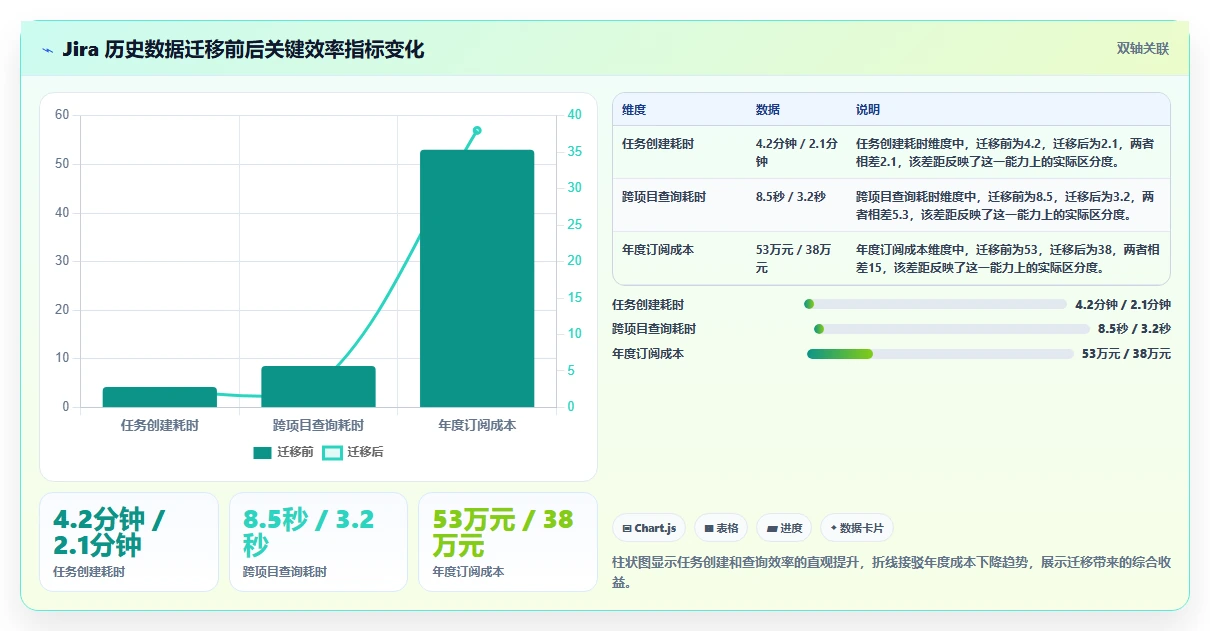Select the 表格 chip
This screenshot has width=1210, height=631.
721,528
